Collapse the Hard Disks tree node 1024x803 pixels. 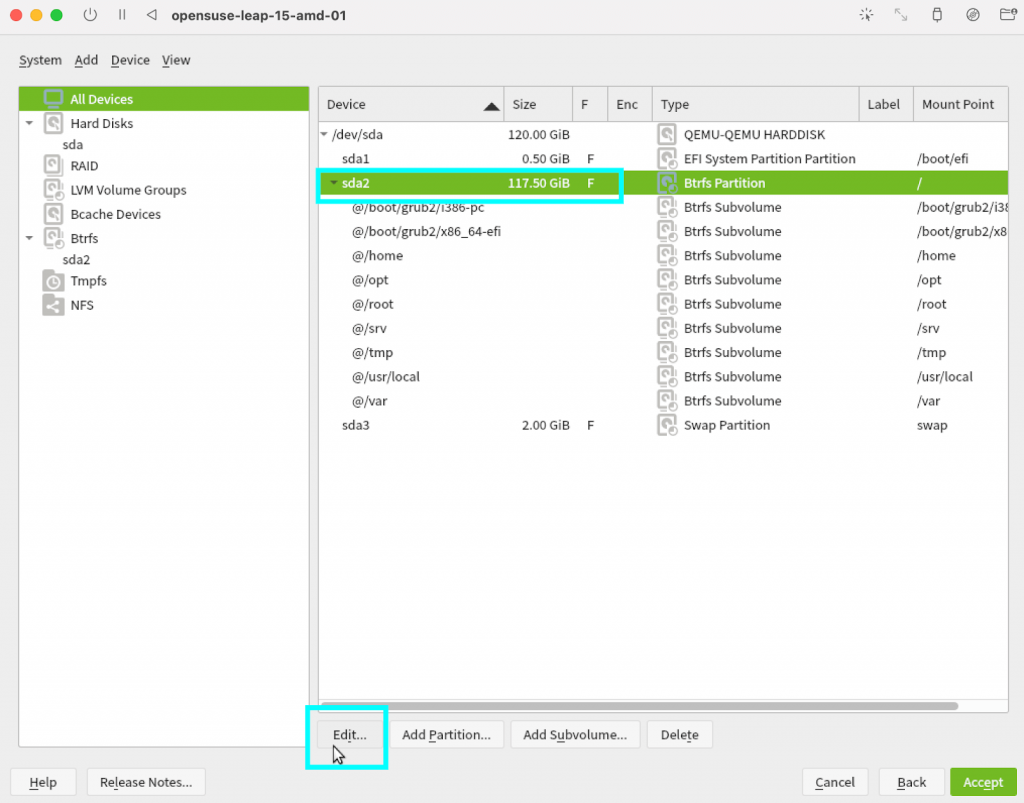pyautogui.click(x=29, y=123)
